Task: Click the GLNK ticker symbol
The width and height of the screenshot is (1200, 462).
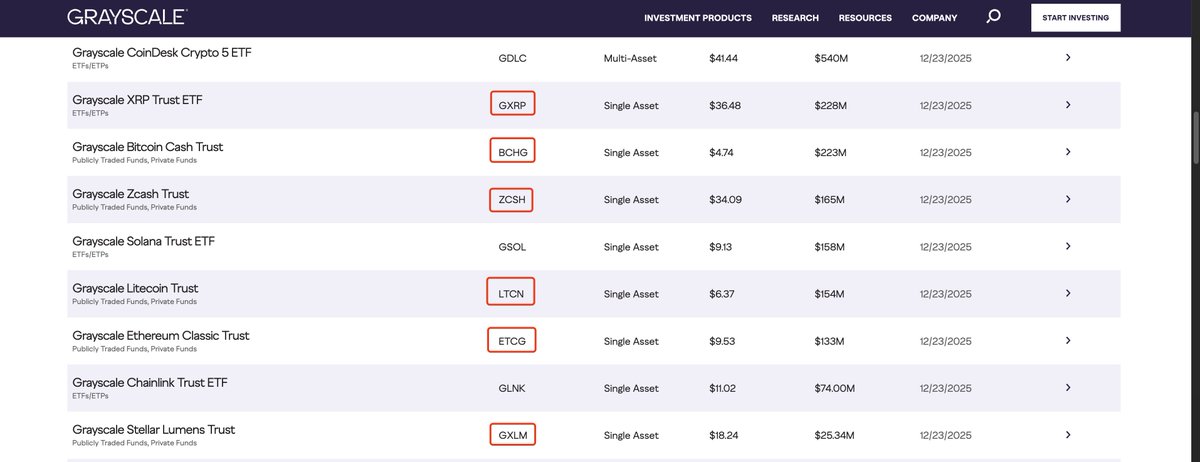Action: (512, 388)
